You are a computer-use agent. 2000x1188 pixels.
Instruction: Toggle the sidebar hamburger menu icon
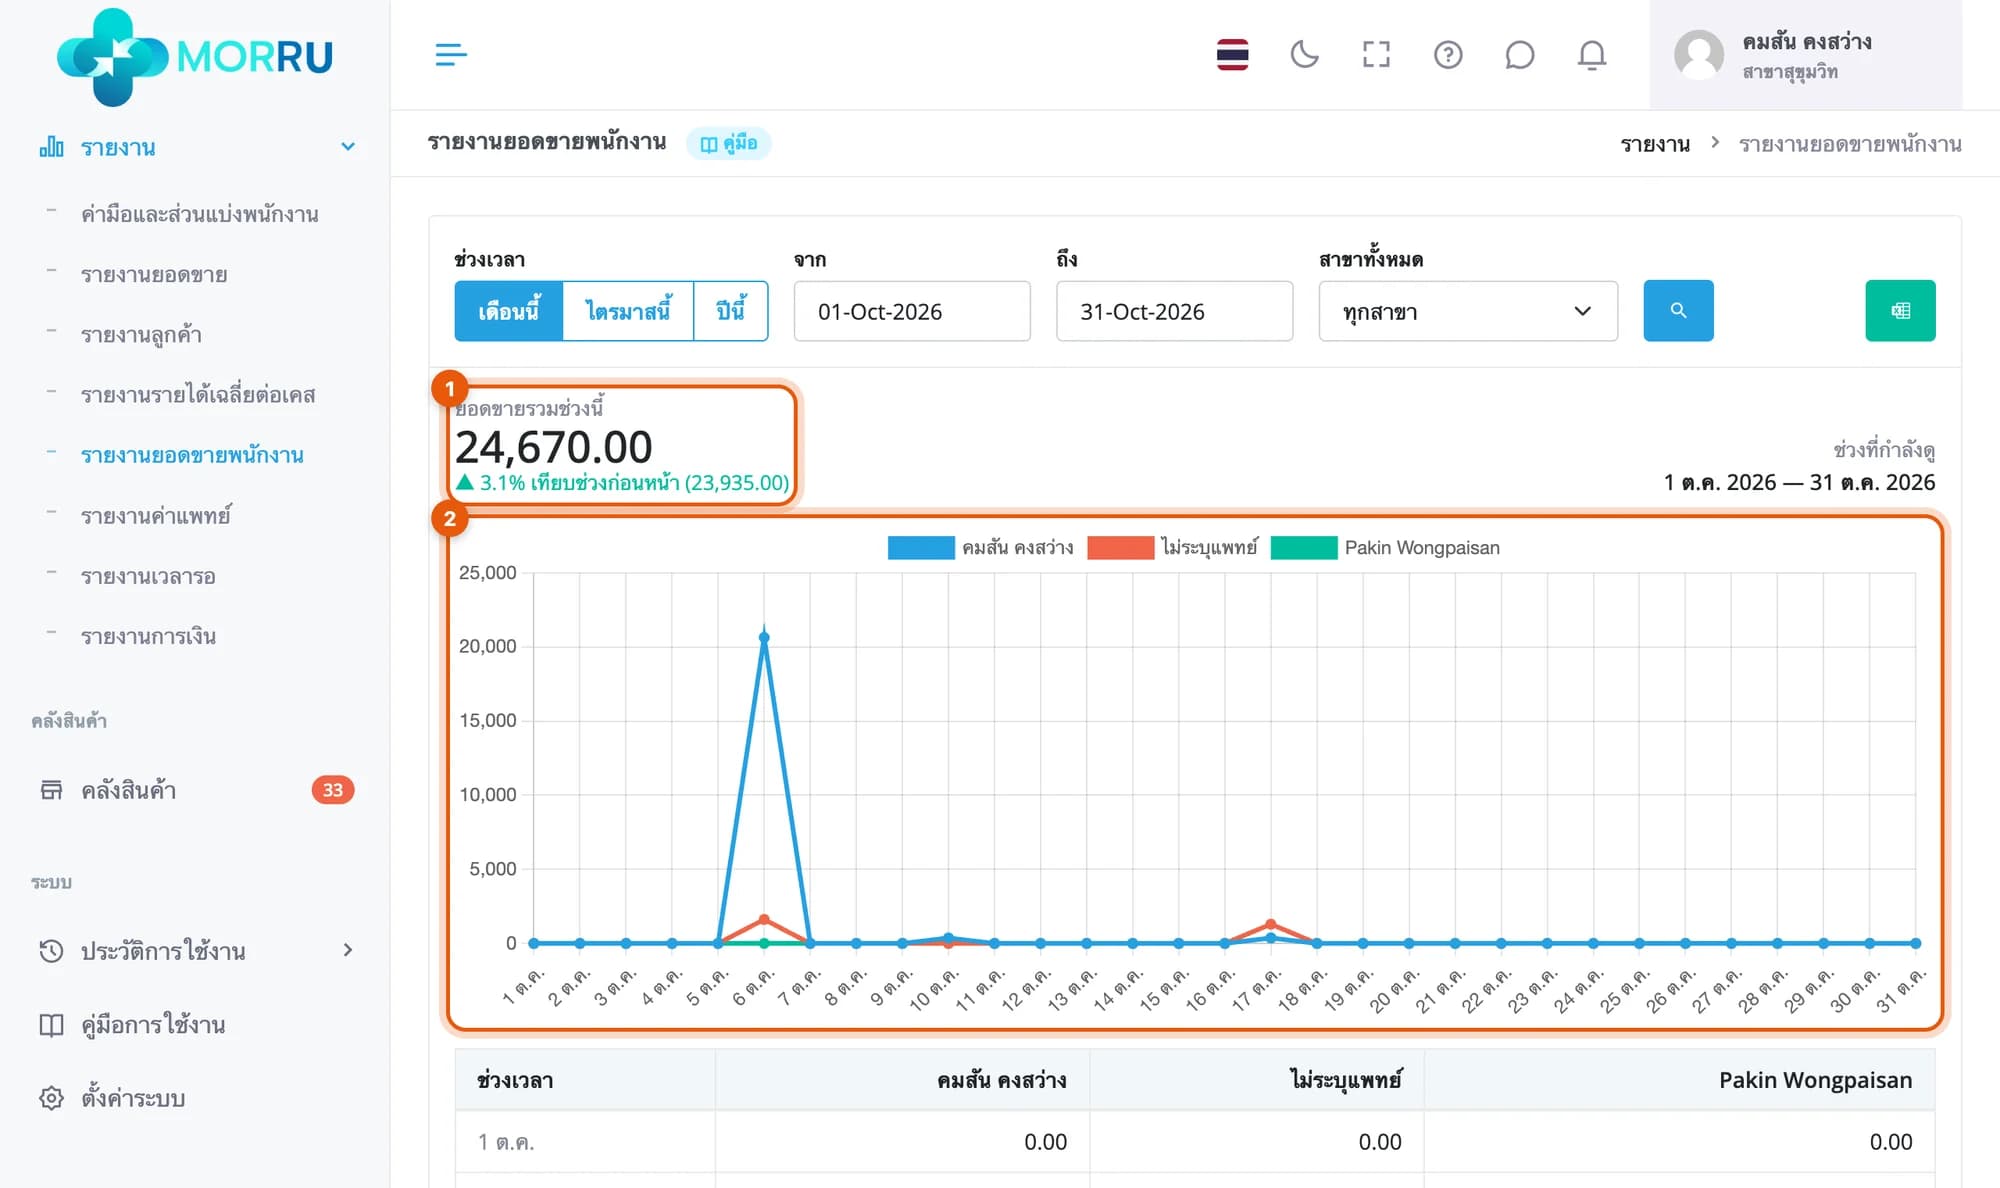pyautogui.click(x=451, y=54)
